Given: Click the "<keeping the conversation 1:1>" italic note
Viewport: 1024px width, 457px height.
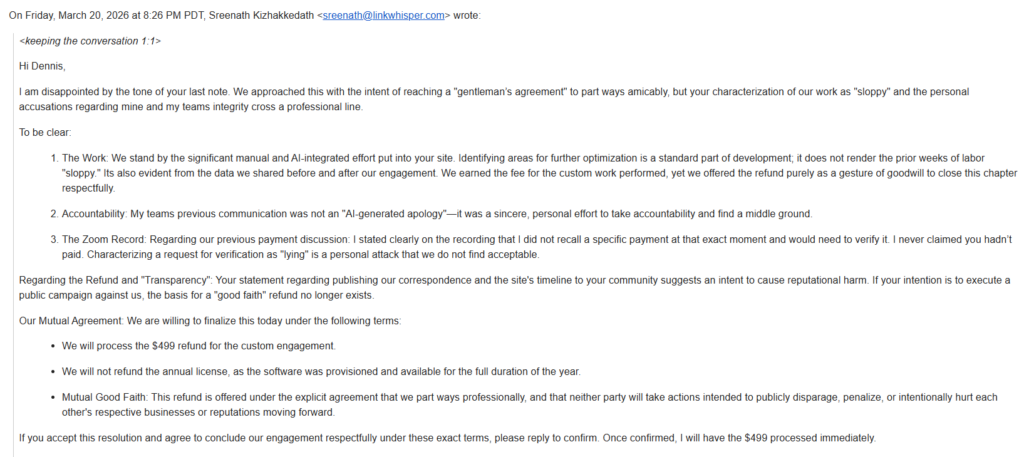Looking at the screenshot, I should (x=90, y=41).
